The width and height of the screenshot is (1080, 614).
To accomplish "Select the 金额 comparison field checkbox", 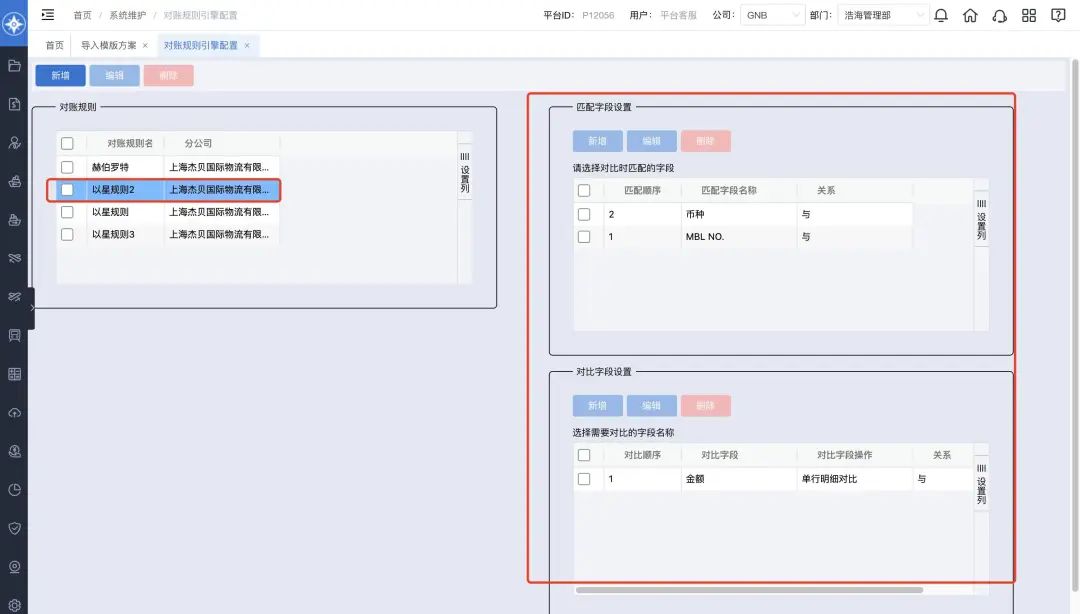I will pos(584,479).
